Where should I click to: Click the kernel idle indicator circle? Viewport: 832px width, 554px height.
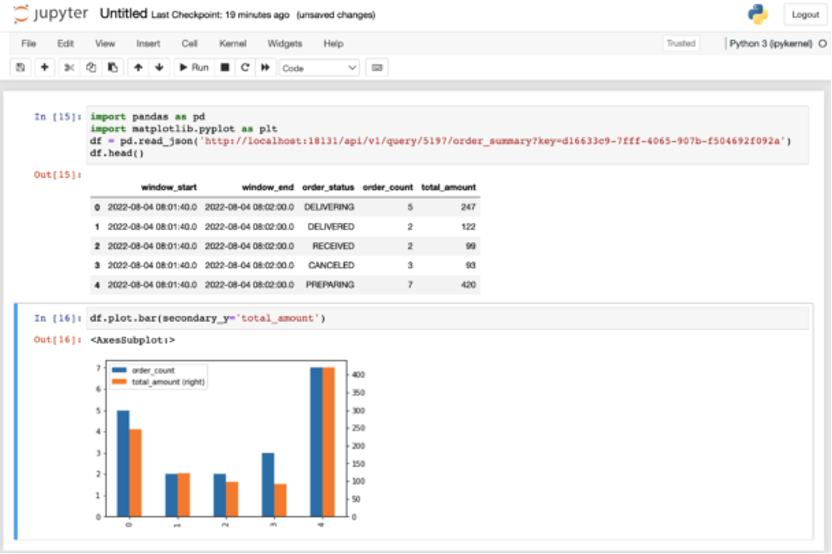[822, 44]
